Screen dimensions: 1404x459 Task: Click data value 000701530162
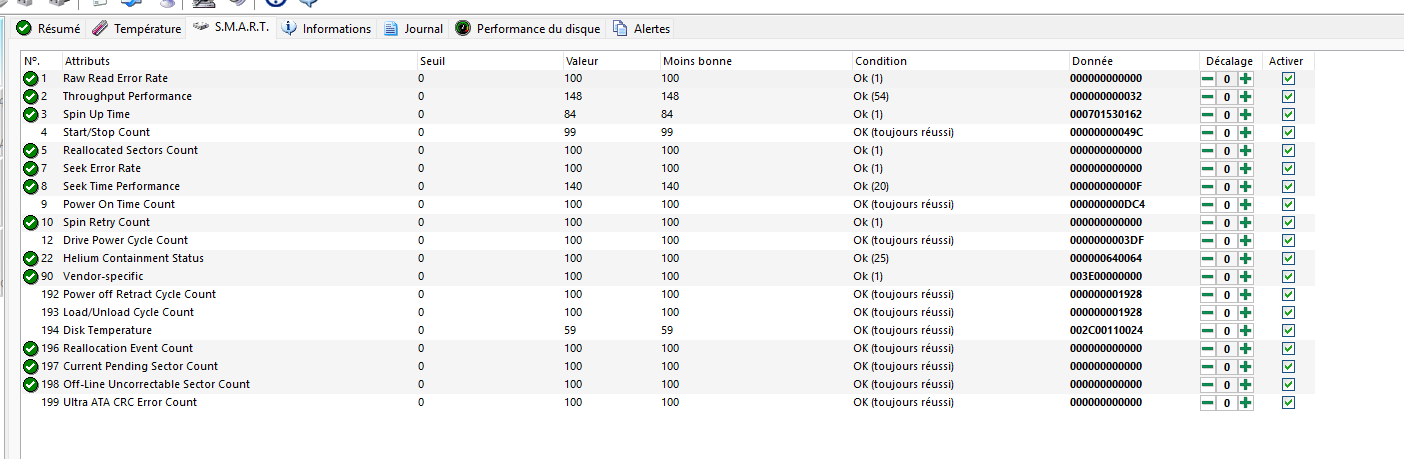1106,115
